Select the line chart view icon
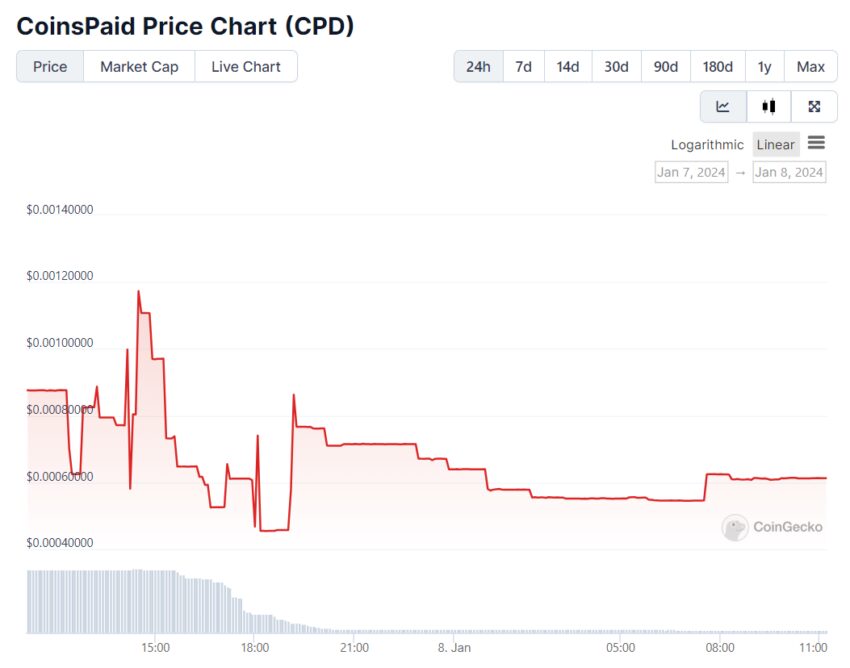 (723, 106)
